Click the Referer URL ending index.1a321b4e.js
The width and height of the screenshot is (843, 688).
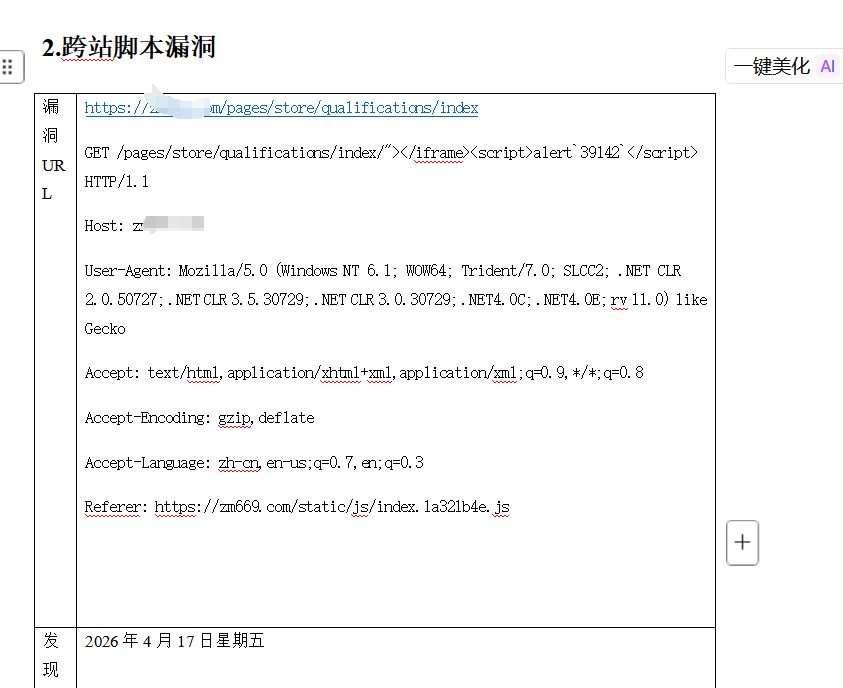click(332, 507)
